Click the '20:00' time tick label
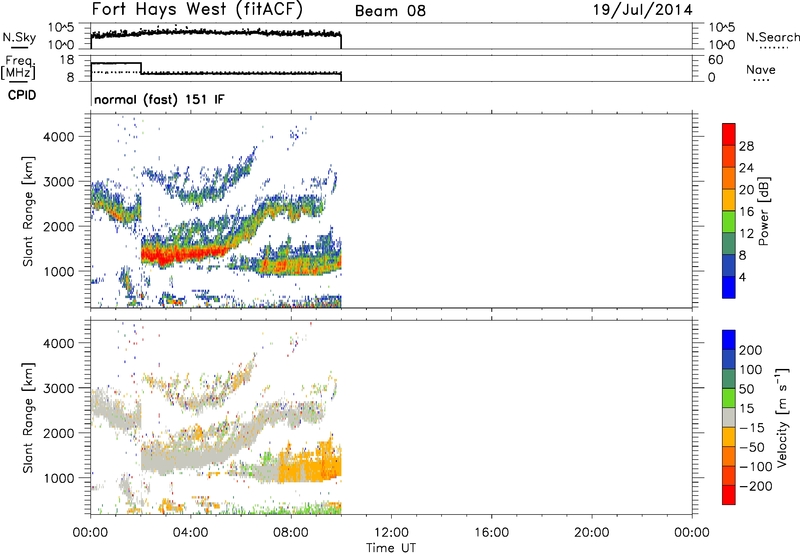This screenshot has height=554, width=800. [592, 533]
